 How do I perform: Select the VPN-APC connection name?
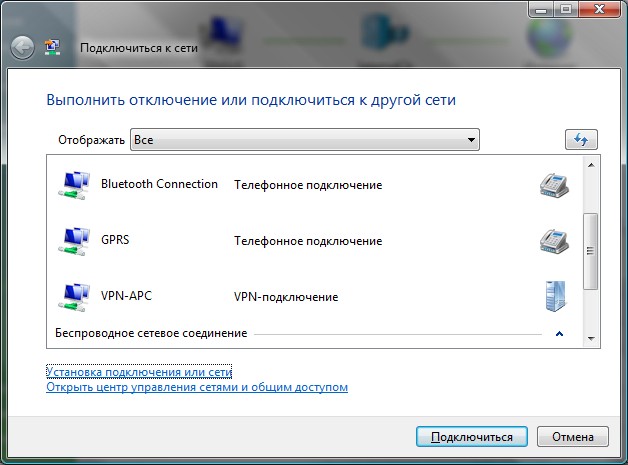pos(127,296)
